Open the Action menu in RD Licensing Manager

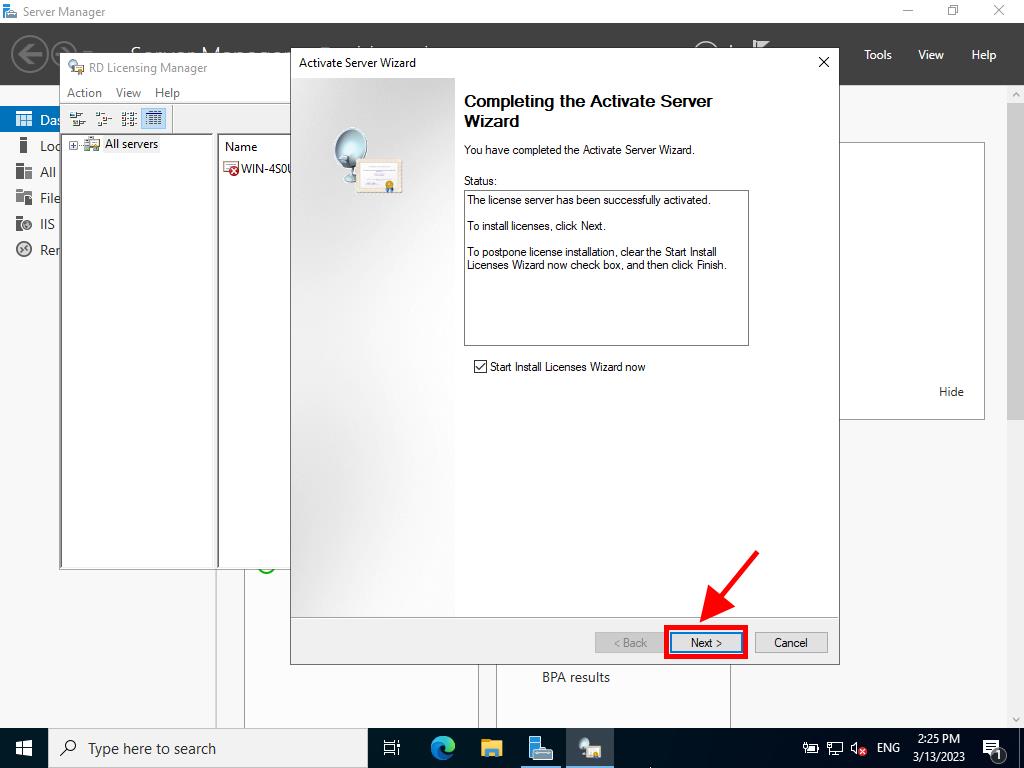tap(84, 93)
